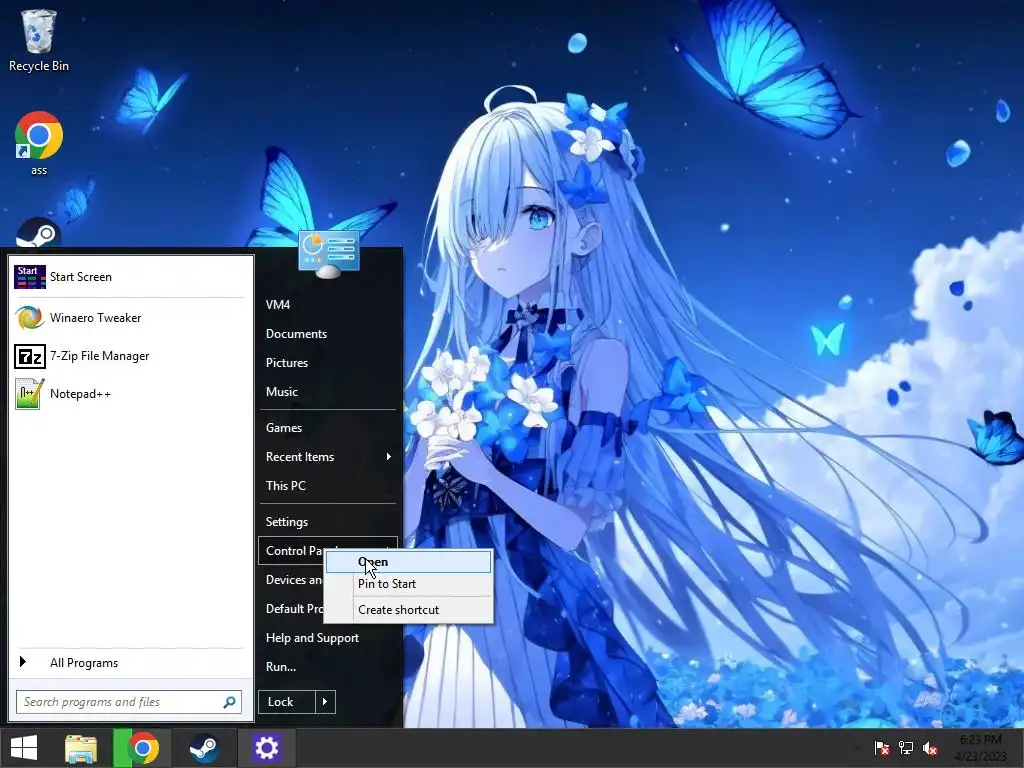Click the Recycle Bin label text
The height and width of the screenshot is (768, 1024).
(x=39, y=66)
